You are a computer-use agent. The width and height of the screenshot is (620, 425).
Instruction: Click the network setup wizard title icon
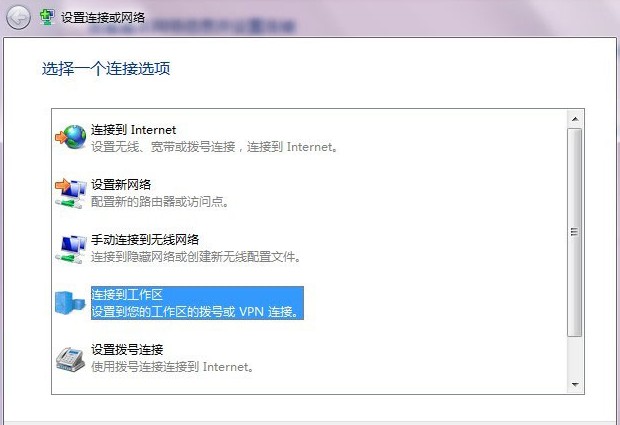point(47,18)
